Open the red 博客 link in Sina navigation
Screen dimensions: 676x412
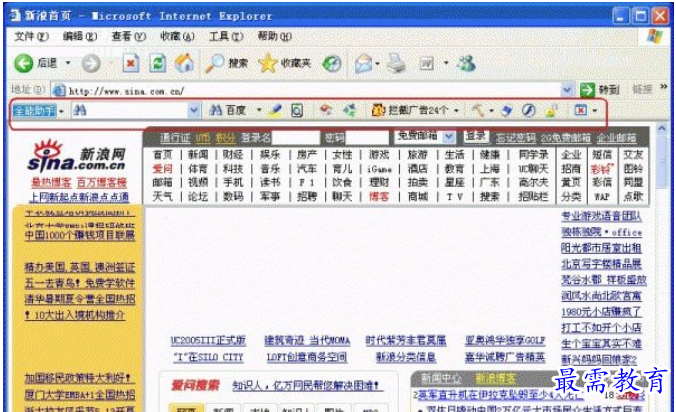coord(379,197)
